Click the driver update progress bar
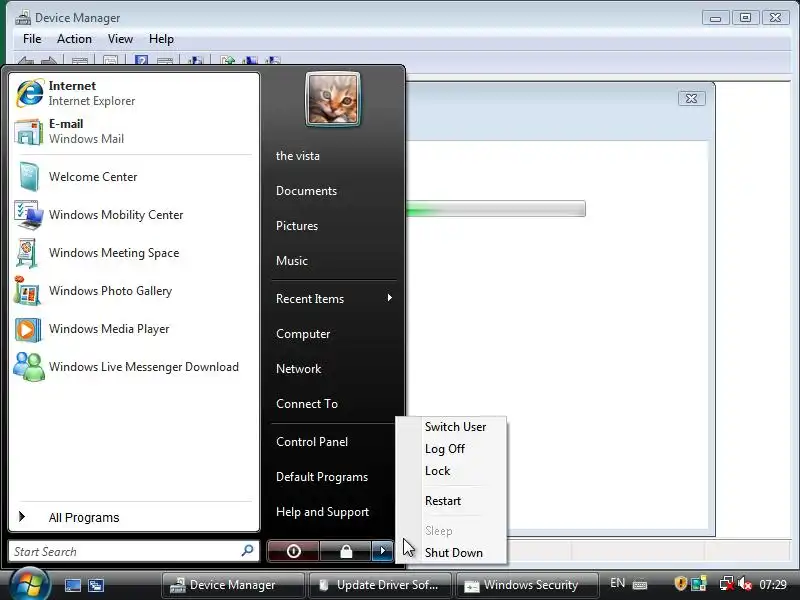 click(x=496, y=209)
